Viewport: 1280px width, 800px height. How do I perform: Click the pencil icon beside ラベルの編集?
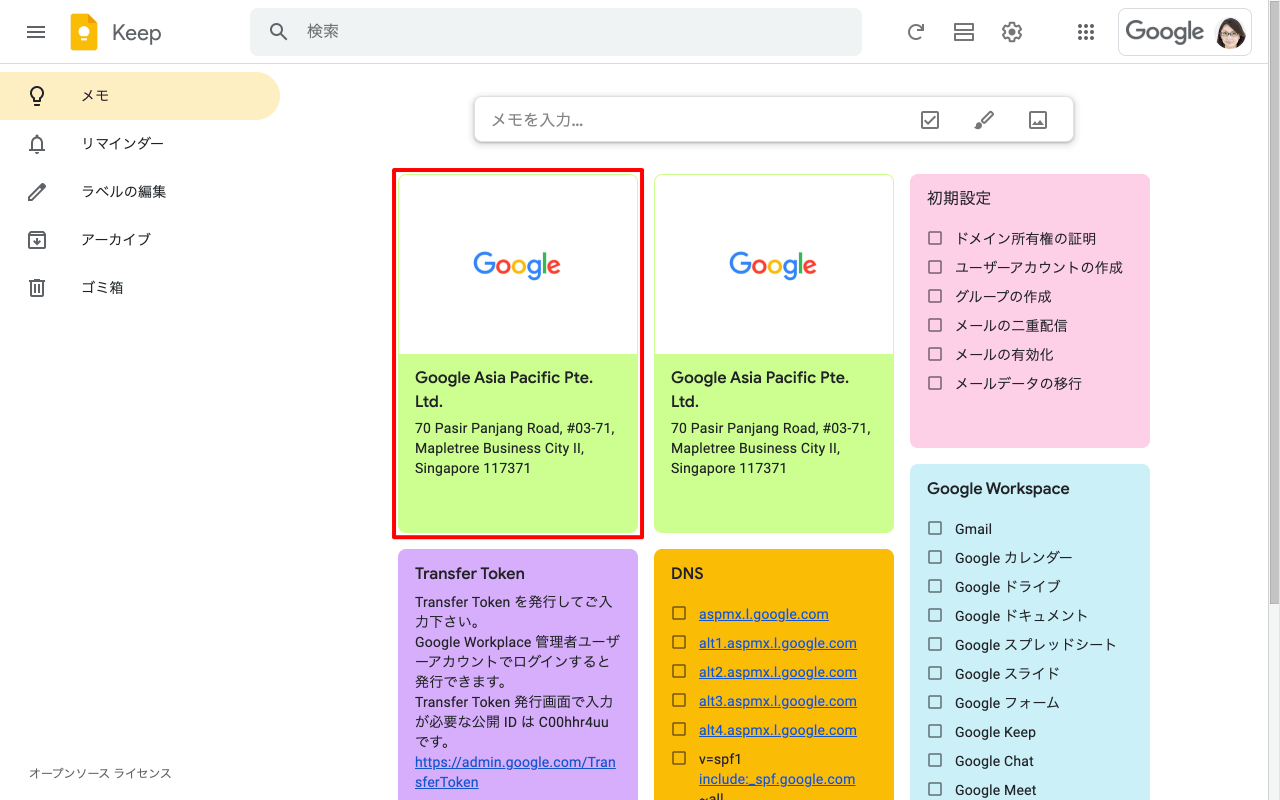click(x=37, y=192)
